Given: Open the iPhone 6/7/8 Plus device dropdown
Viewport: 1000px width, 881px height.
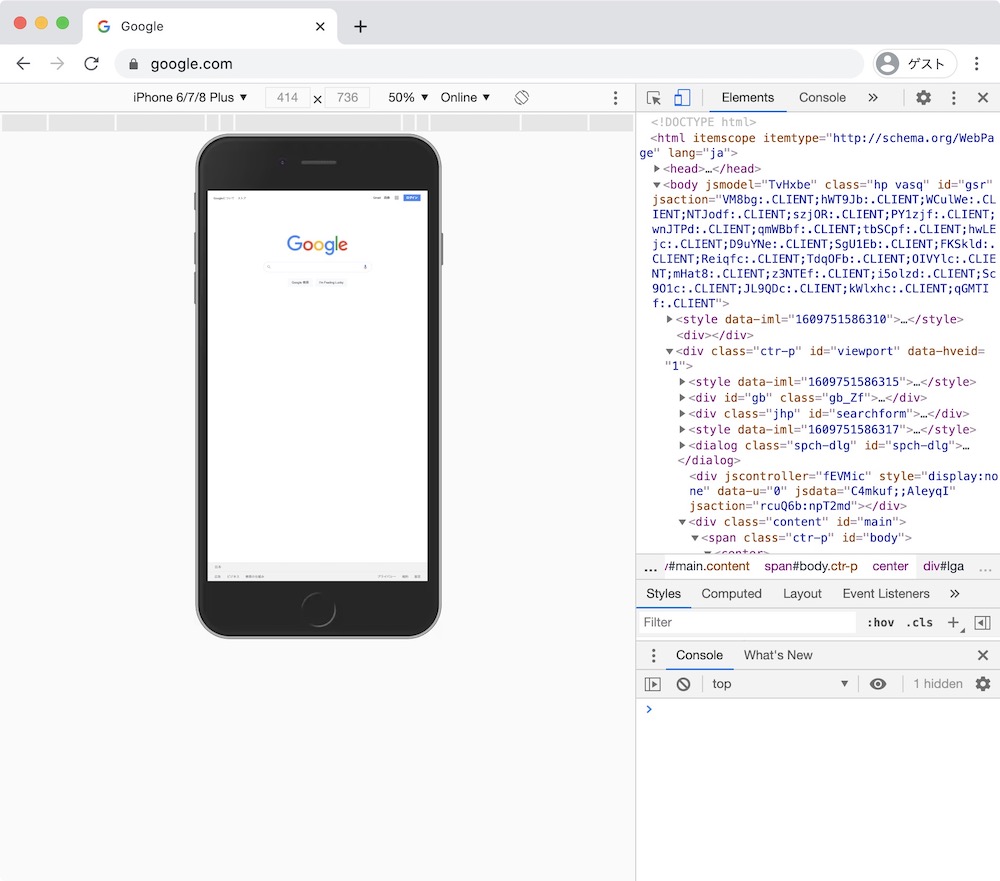Looking at the screenshot, I should (190, 98).
